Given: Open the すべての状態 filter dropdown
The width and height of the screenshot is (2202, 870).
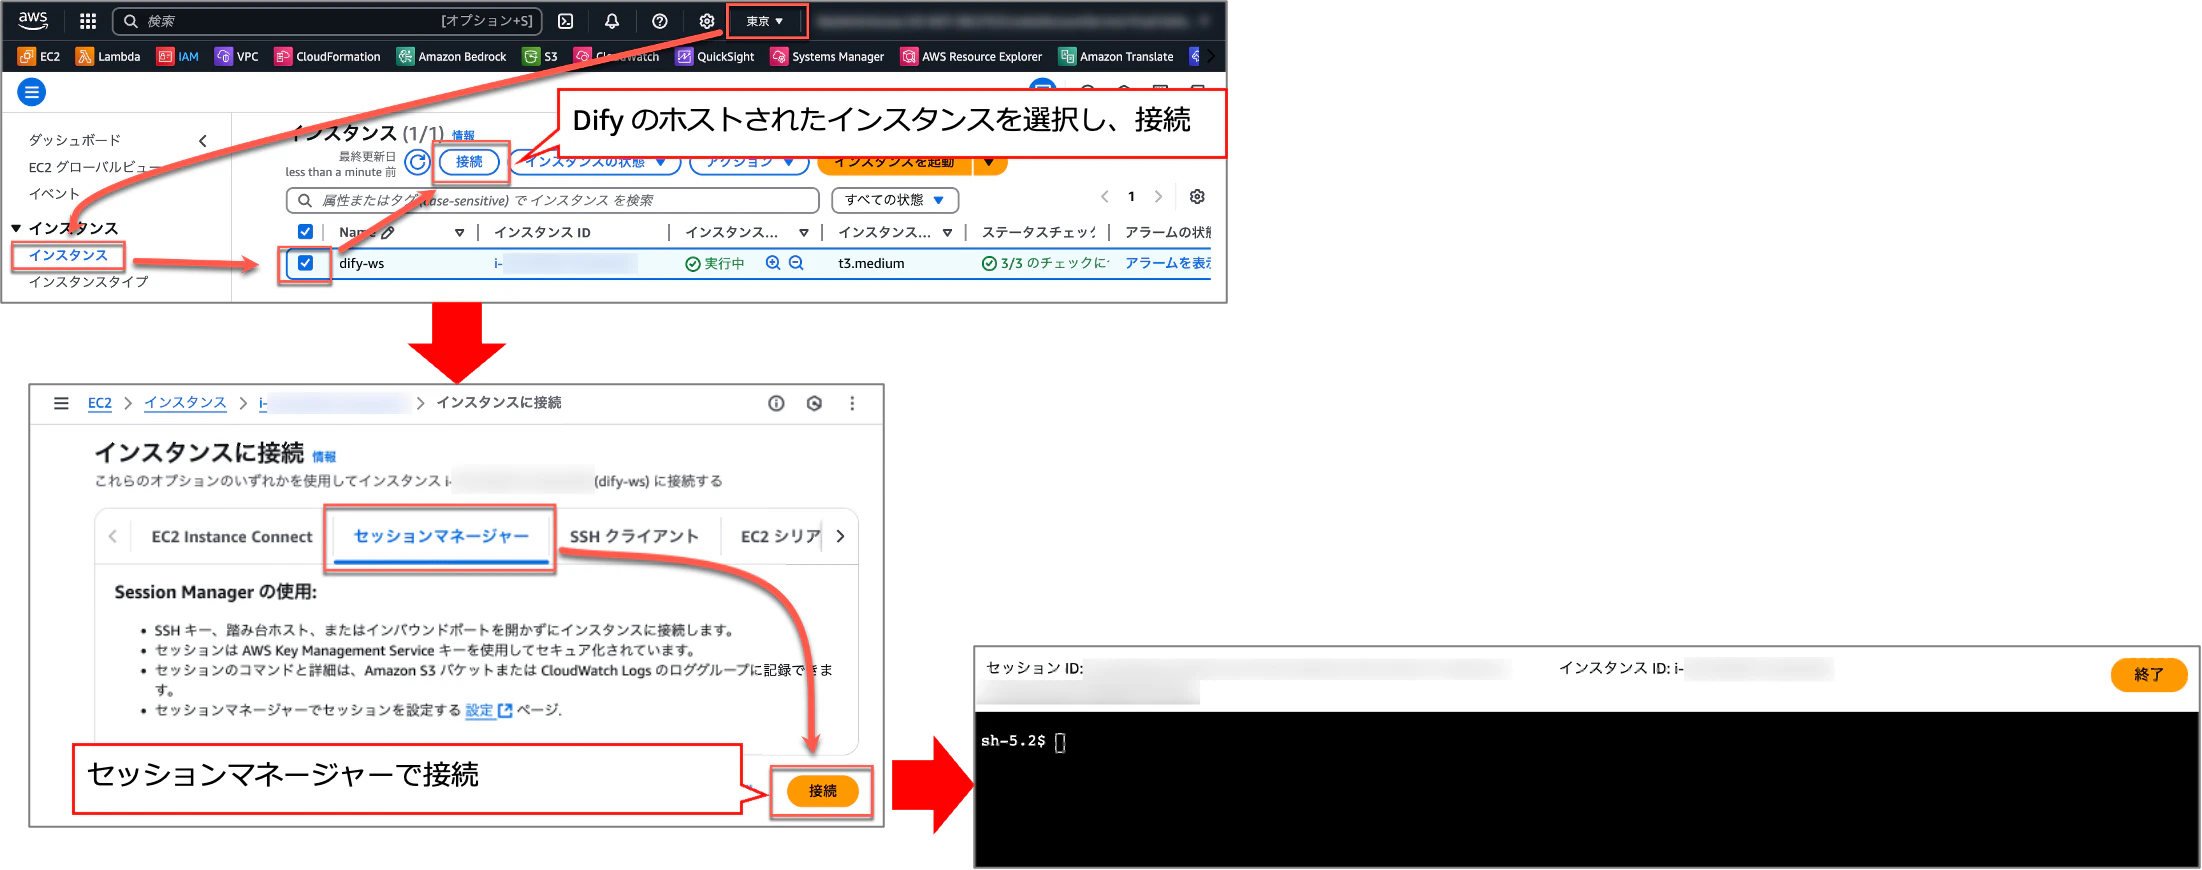Looking at the screenshot, I should [x=895, y=200].
